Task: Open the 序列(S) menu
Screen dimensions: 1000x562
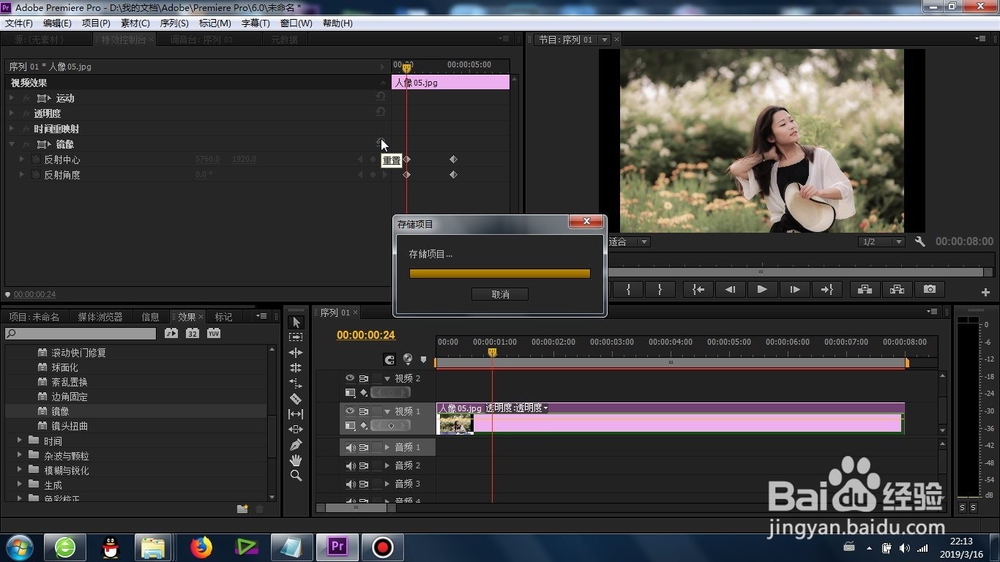Action: [x=173, y=23]
